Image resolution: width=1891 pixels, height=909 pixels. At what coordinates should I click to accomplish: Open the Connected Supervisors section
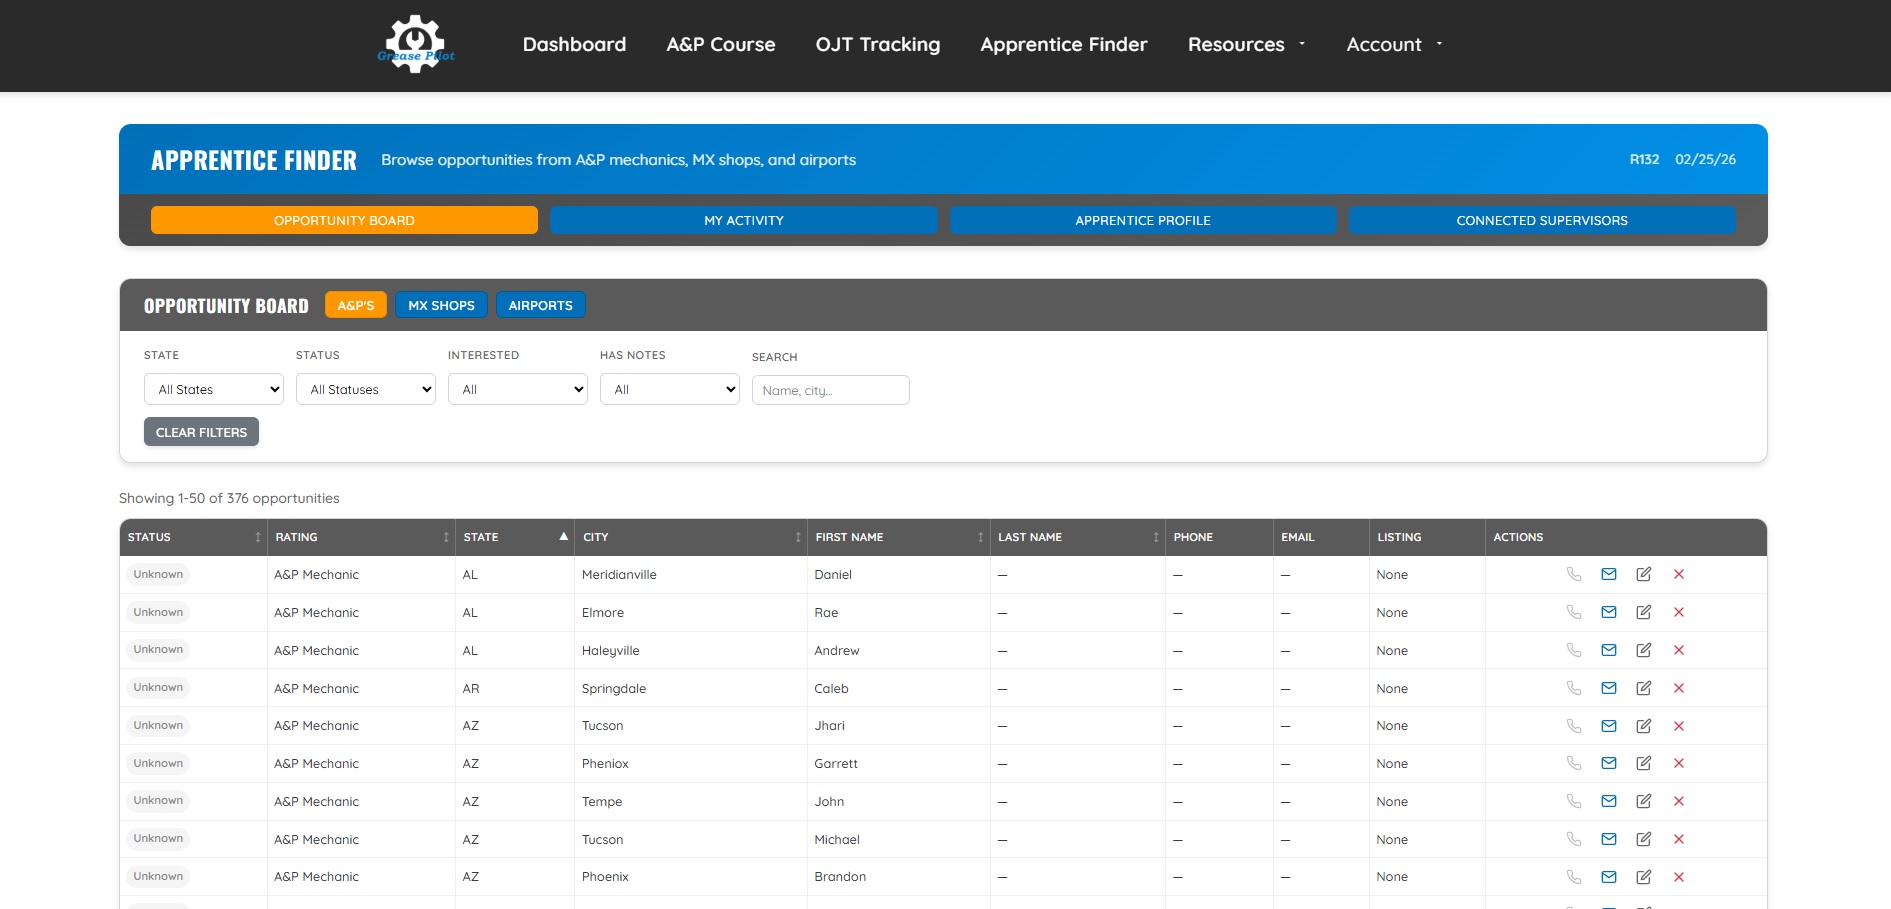click(1542, 220)
